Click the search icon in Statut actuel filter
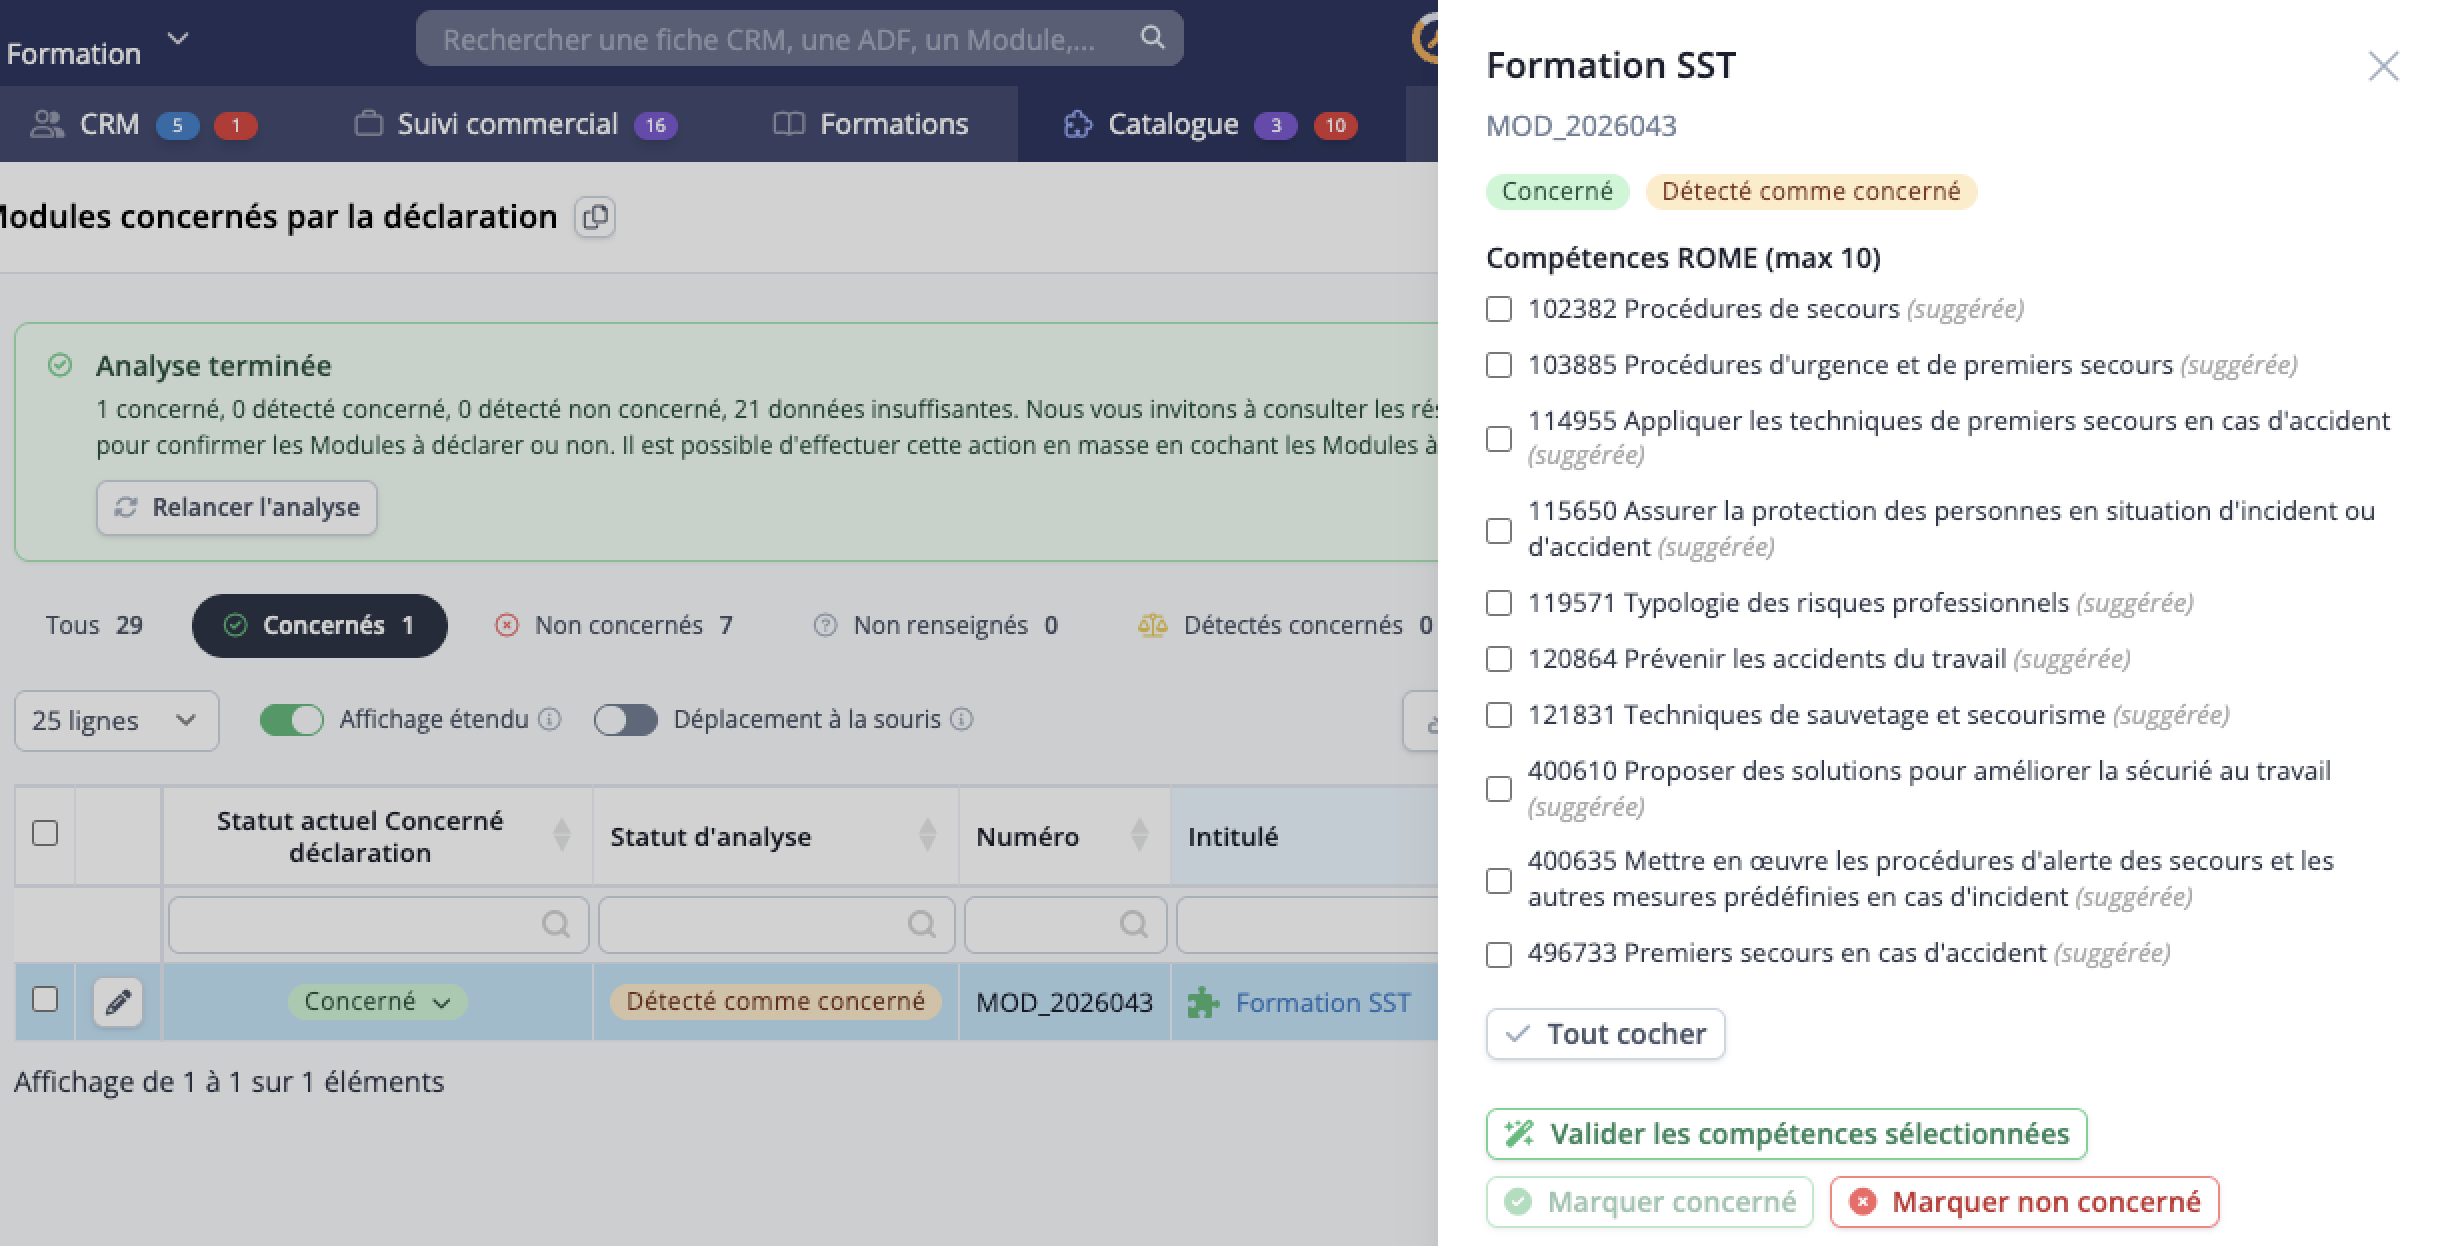Viewport: 2446px width, 1246px height. coord(555,924)
